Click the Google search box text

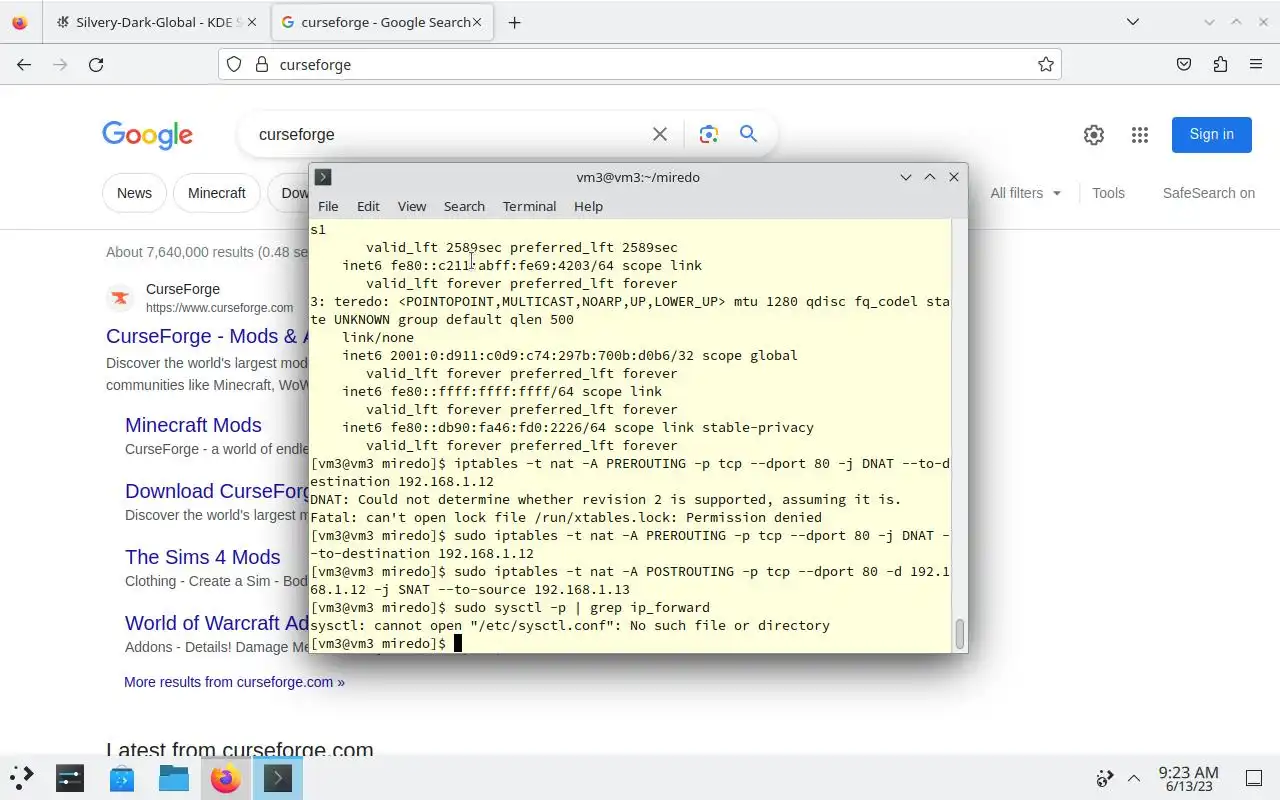pos(297,134)
